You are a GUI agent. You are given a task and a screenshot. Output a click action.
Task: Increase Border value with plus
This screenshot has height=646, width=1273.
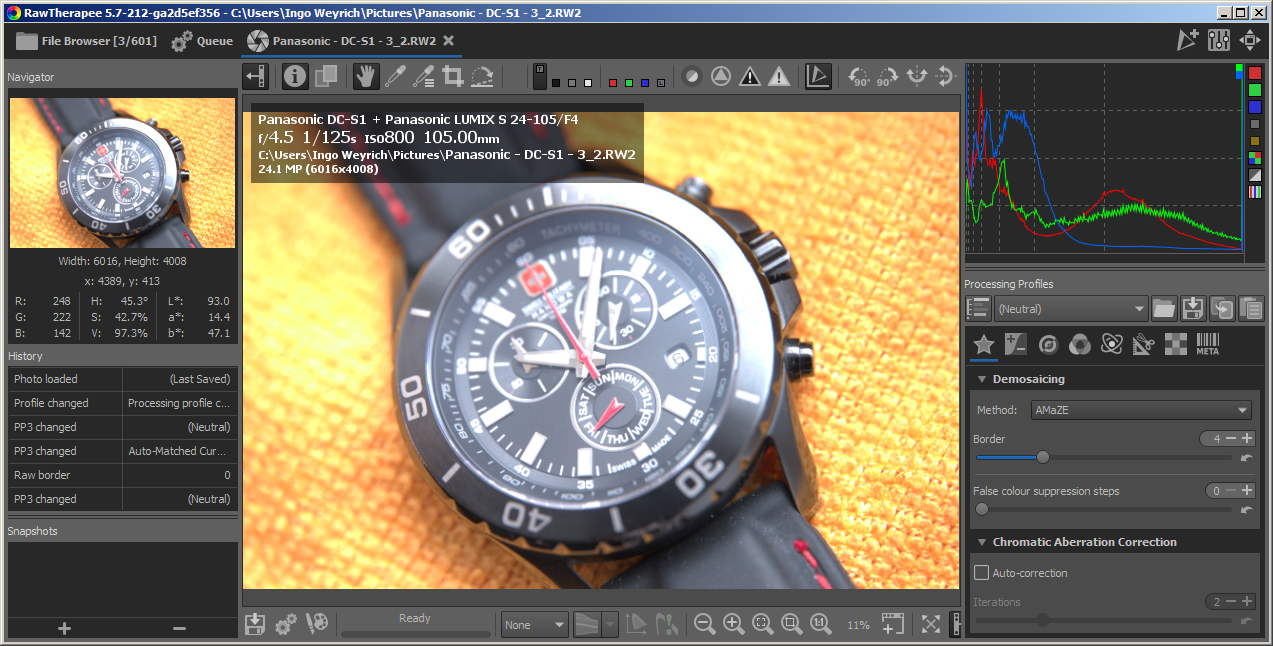1247,439
